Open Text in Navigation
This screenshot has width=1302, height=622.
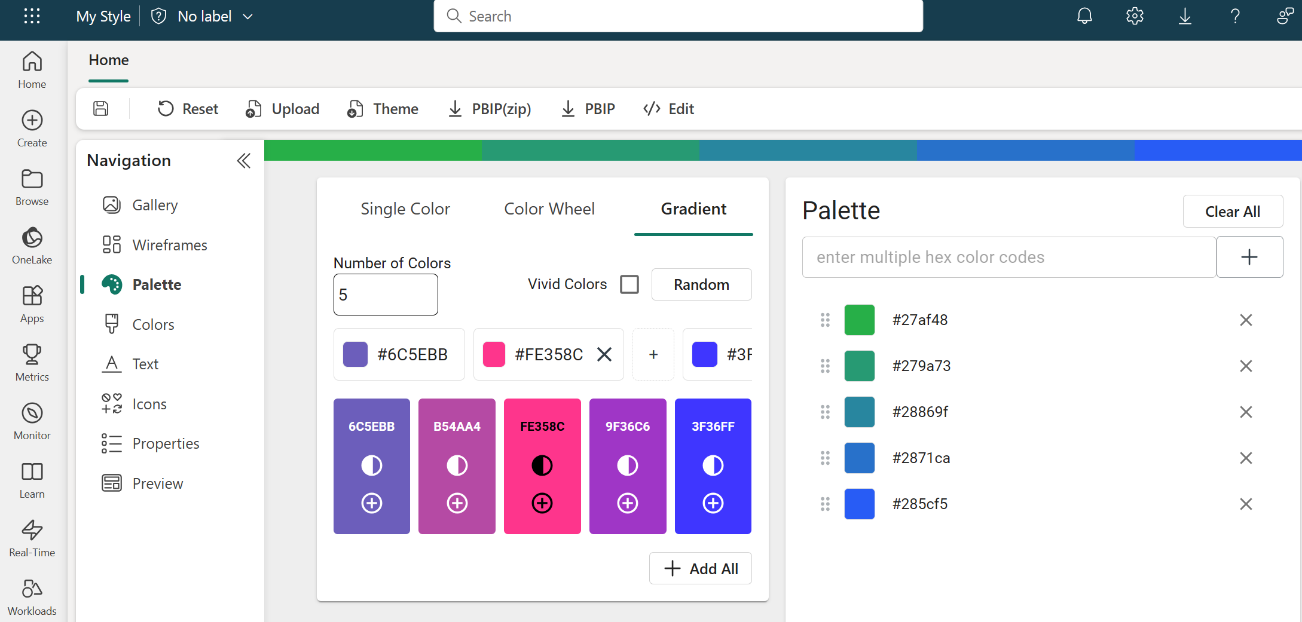coord(131,364)
